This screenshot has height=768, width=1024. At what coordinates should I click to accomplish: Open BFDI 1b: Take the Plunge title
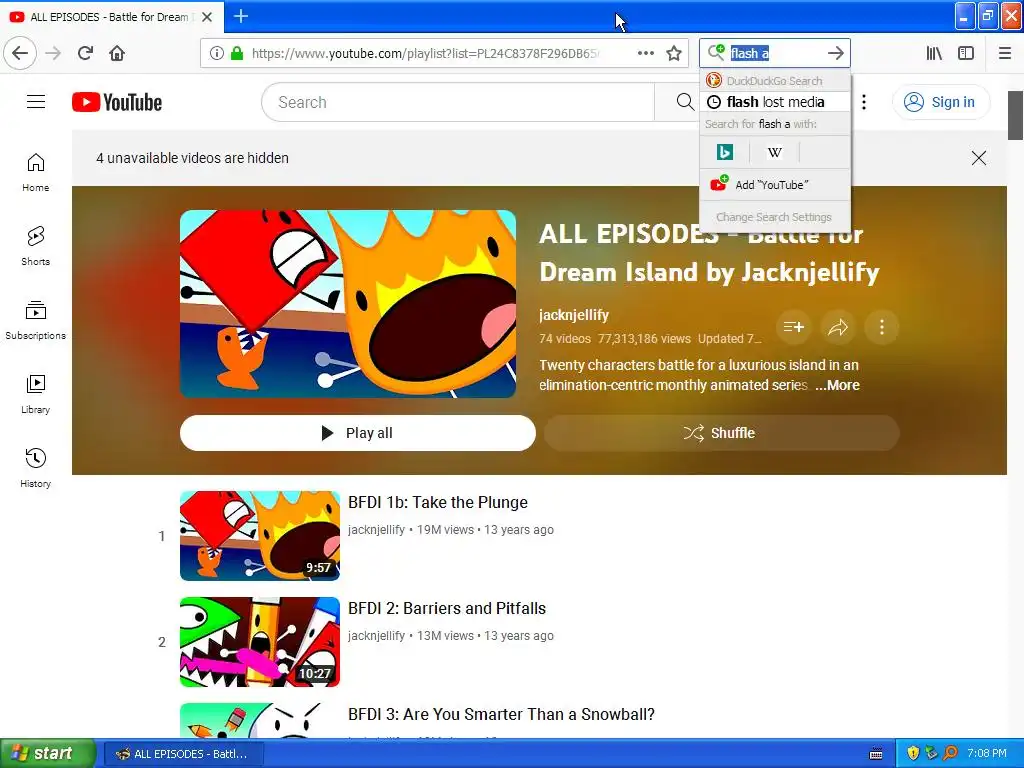438,502
